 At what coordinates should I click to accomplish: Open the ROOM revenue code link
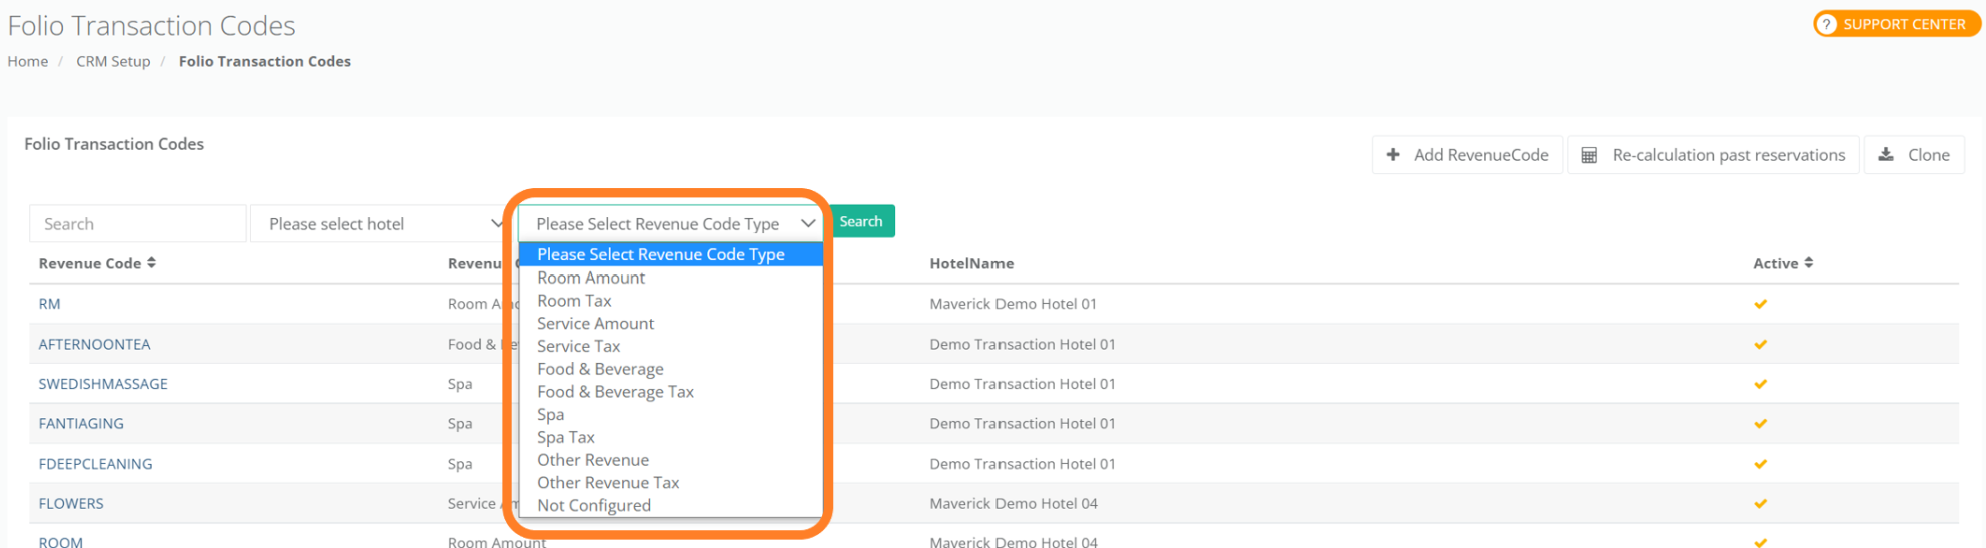(61, 541)
